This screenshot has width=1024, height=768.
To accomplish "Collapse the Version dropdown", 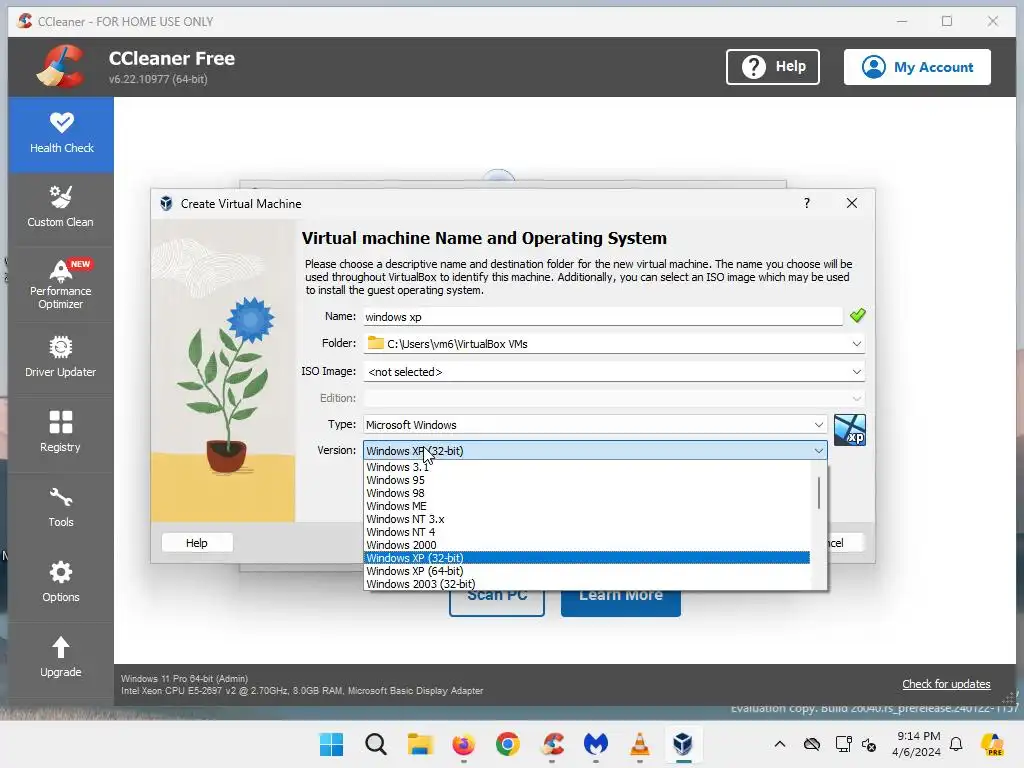I will (818, 451).
